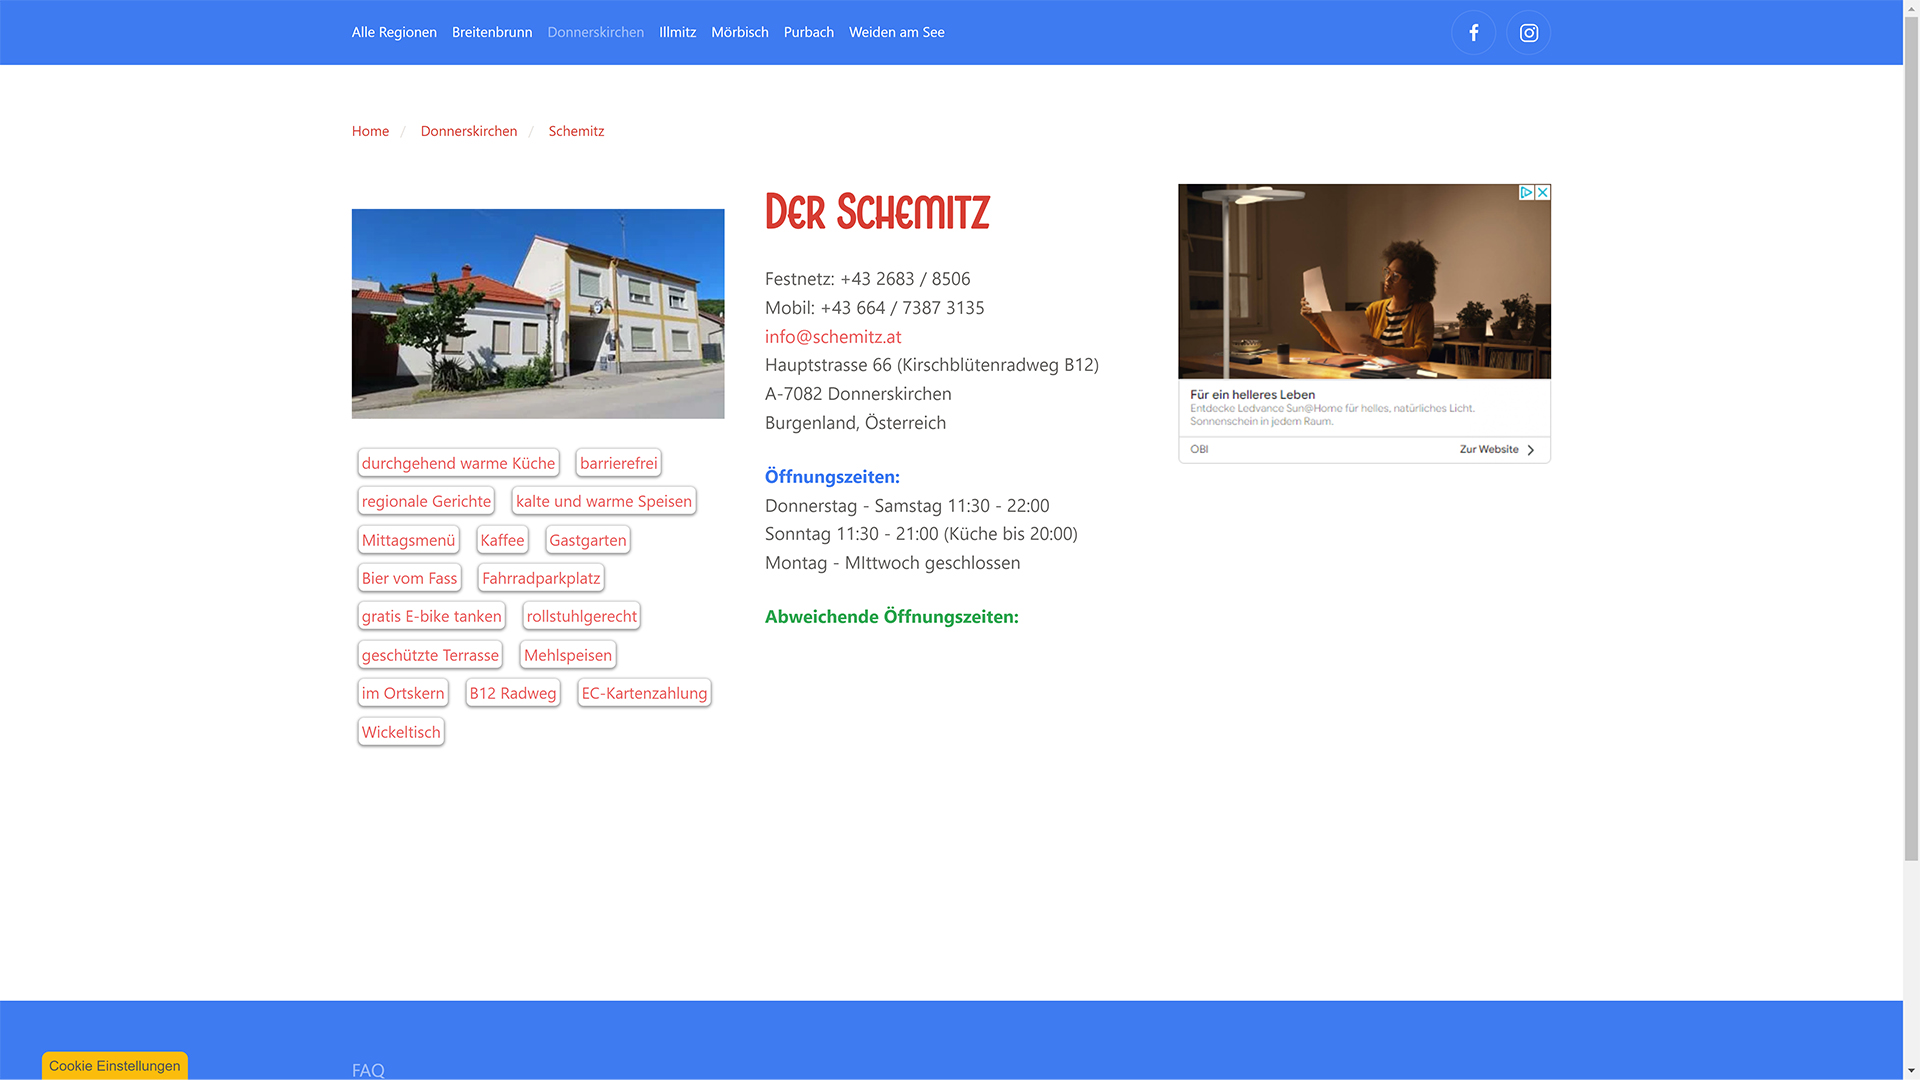This screenshot has height=1080, width=1920.
Task: Open the Facebook page icon
Action: pyautogui.click(x=1473, y=33)
